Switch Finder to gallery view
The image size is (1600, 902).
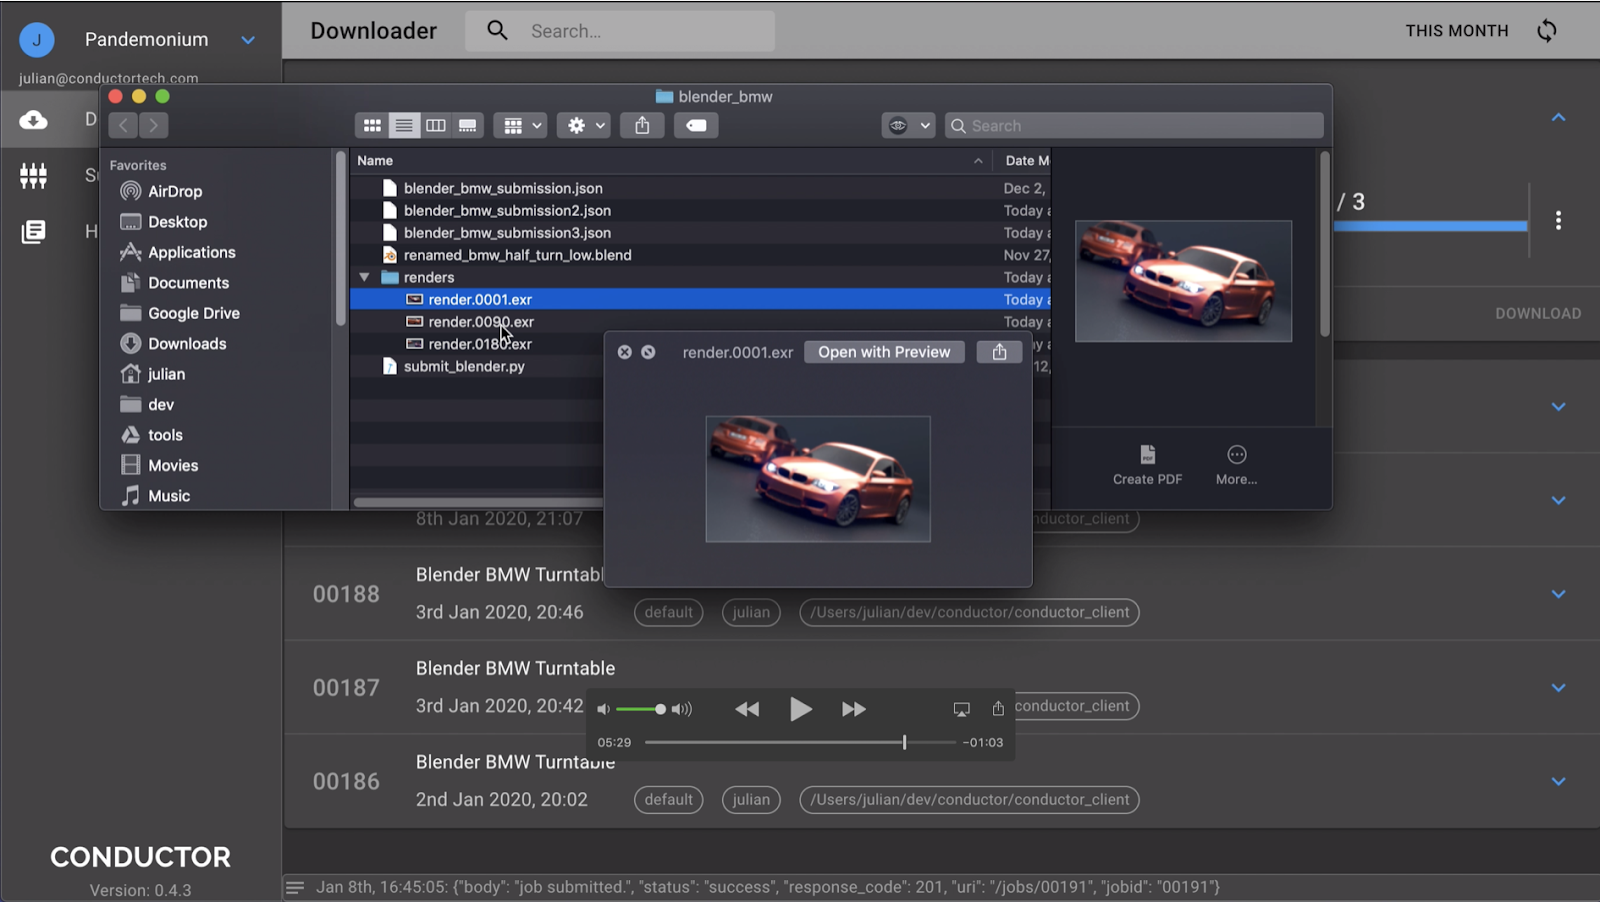click(x=468, y=125)
